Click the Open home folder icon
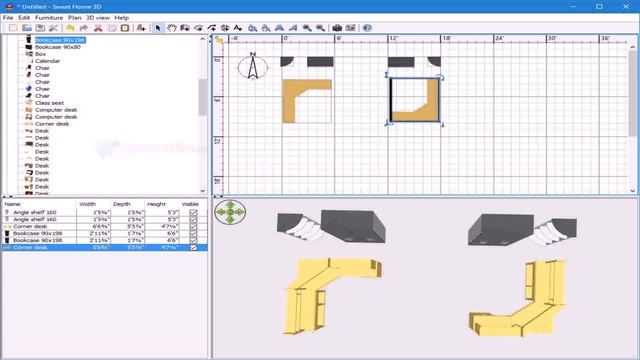 point(27,28)
